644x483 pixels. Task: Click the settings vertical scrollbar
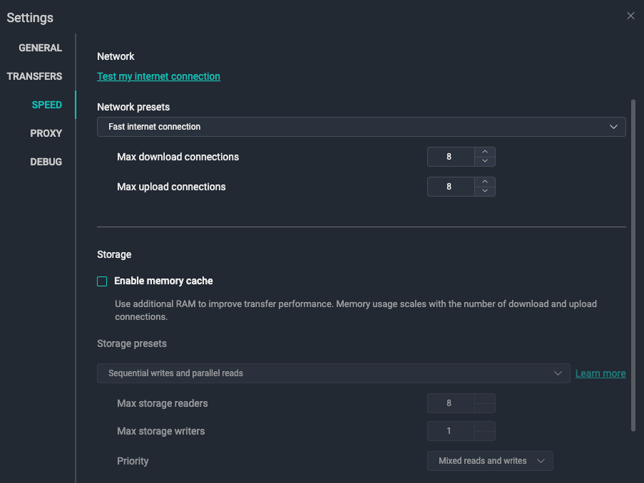point(633,265)
